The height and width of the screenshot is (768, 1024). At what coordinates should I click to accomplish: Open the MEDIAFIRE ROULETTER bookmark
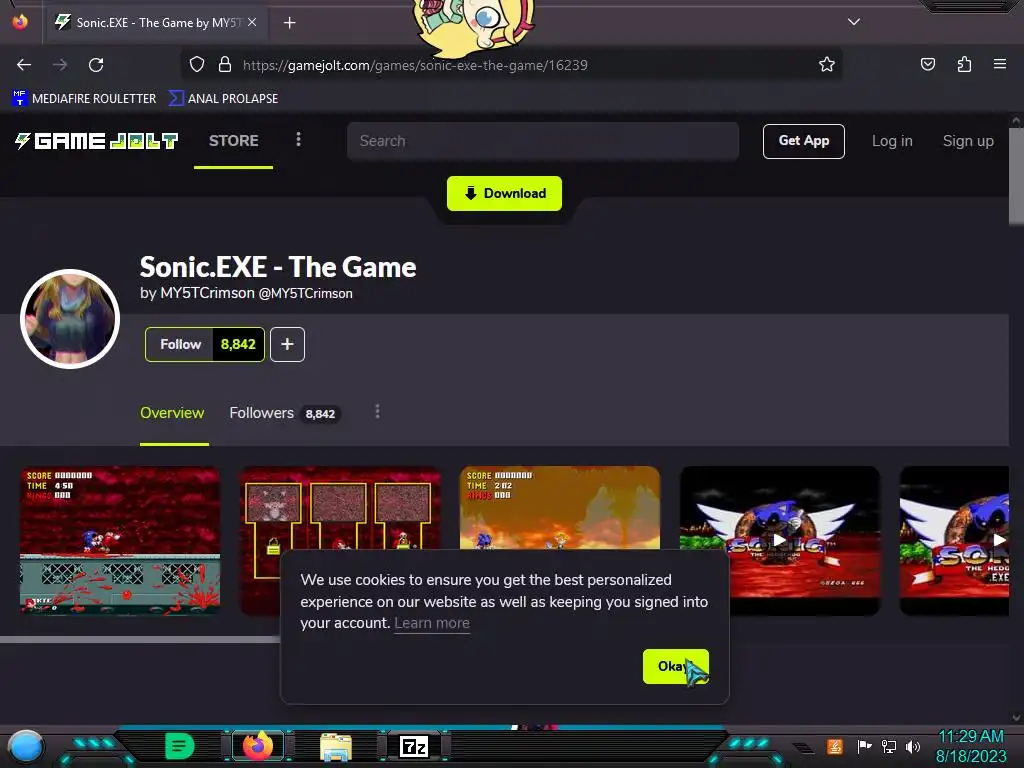[84, 98]
